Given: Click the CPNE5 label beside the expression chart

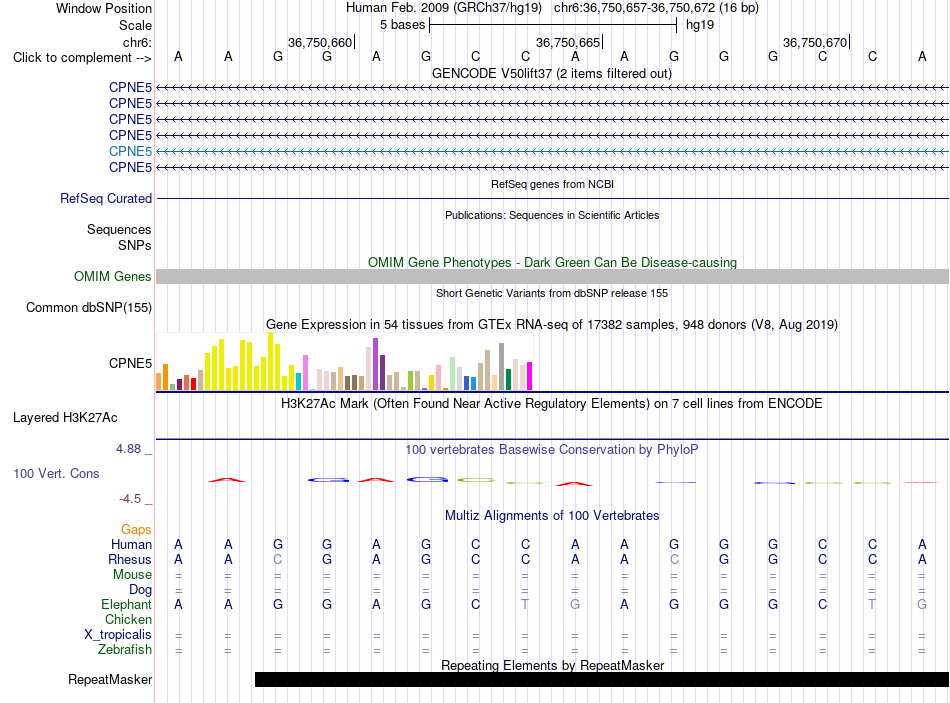Looking at the screenshot, I should 130,363.
